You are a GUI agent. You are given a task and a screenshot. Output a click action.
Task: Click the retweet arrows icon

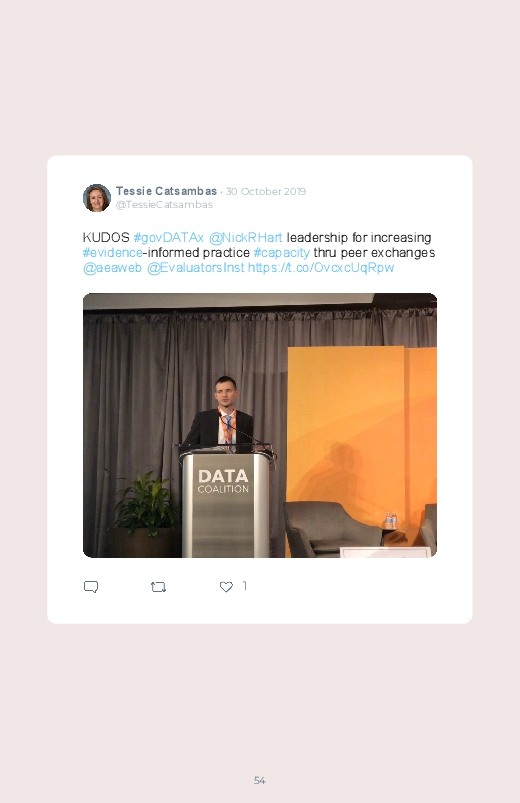tap(158, 587)
